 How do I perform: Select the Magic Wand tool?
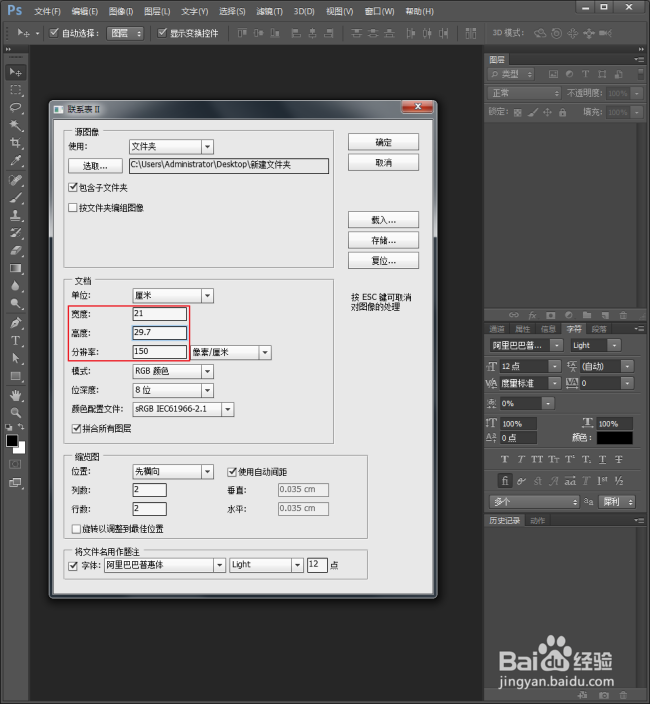16,125
